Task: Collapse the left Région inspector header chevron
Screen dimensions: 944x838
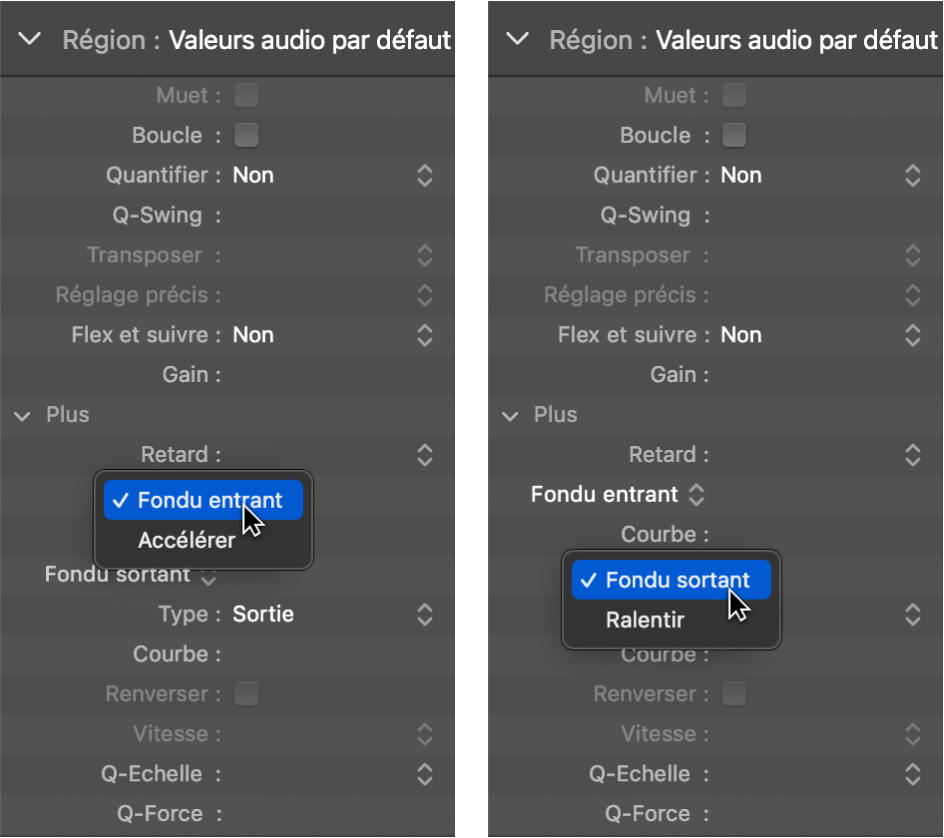Action: (31, 40)
